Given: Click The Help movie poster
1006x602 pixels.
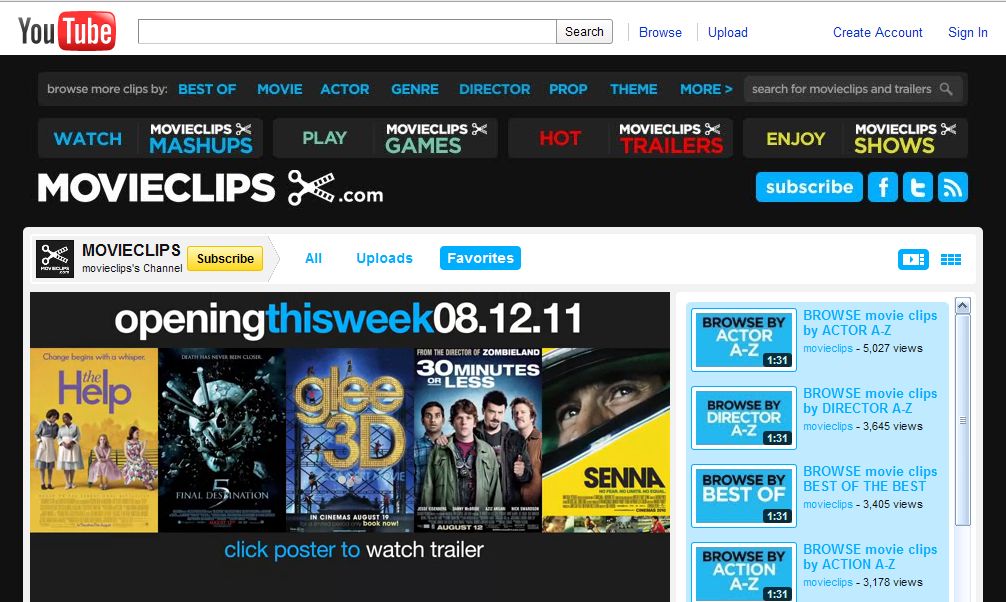Looking at the screenshot, I should [x=94, y=440].
